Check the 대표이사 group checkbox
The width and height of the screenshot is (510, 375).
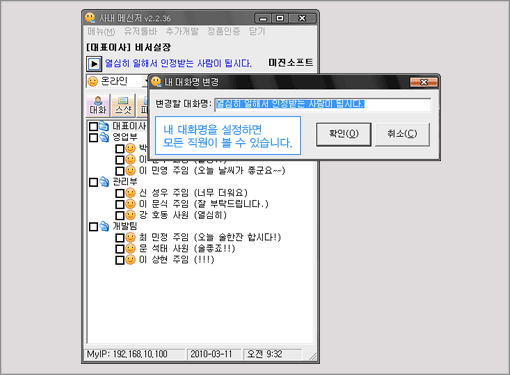[x=93, y=126]
